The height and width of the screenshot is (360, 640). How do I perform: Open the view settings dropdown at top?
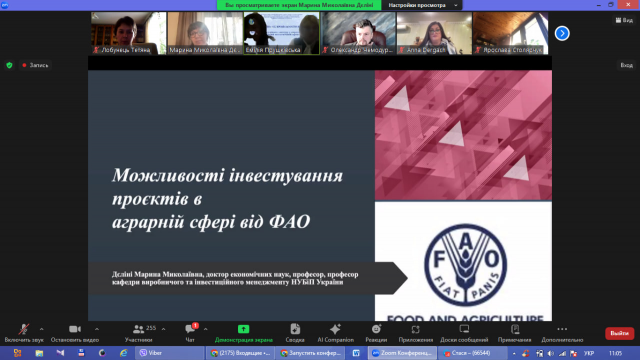[422, 5]
